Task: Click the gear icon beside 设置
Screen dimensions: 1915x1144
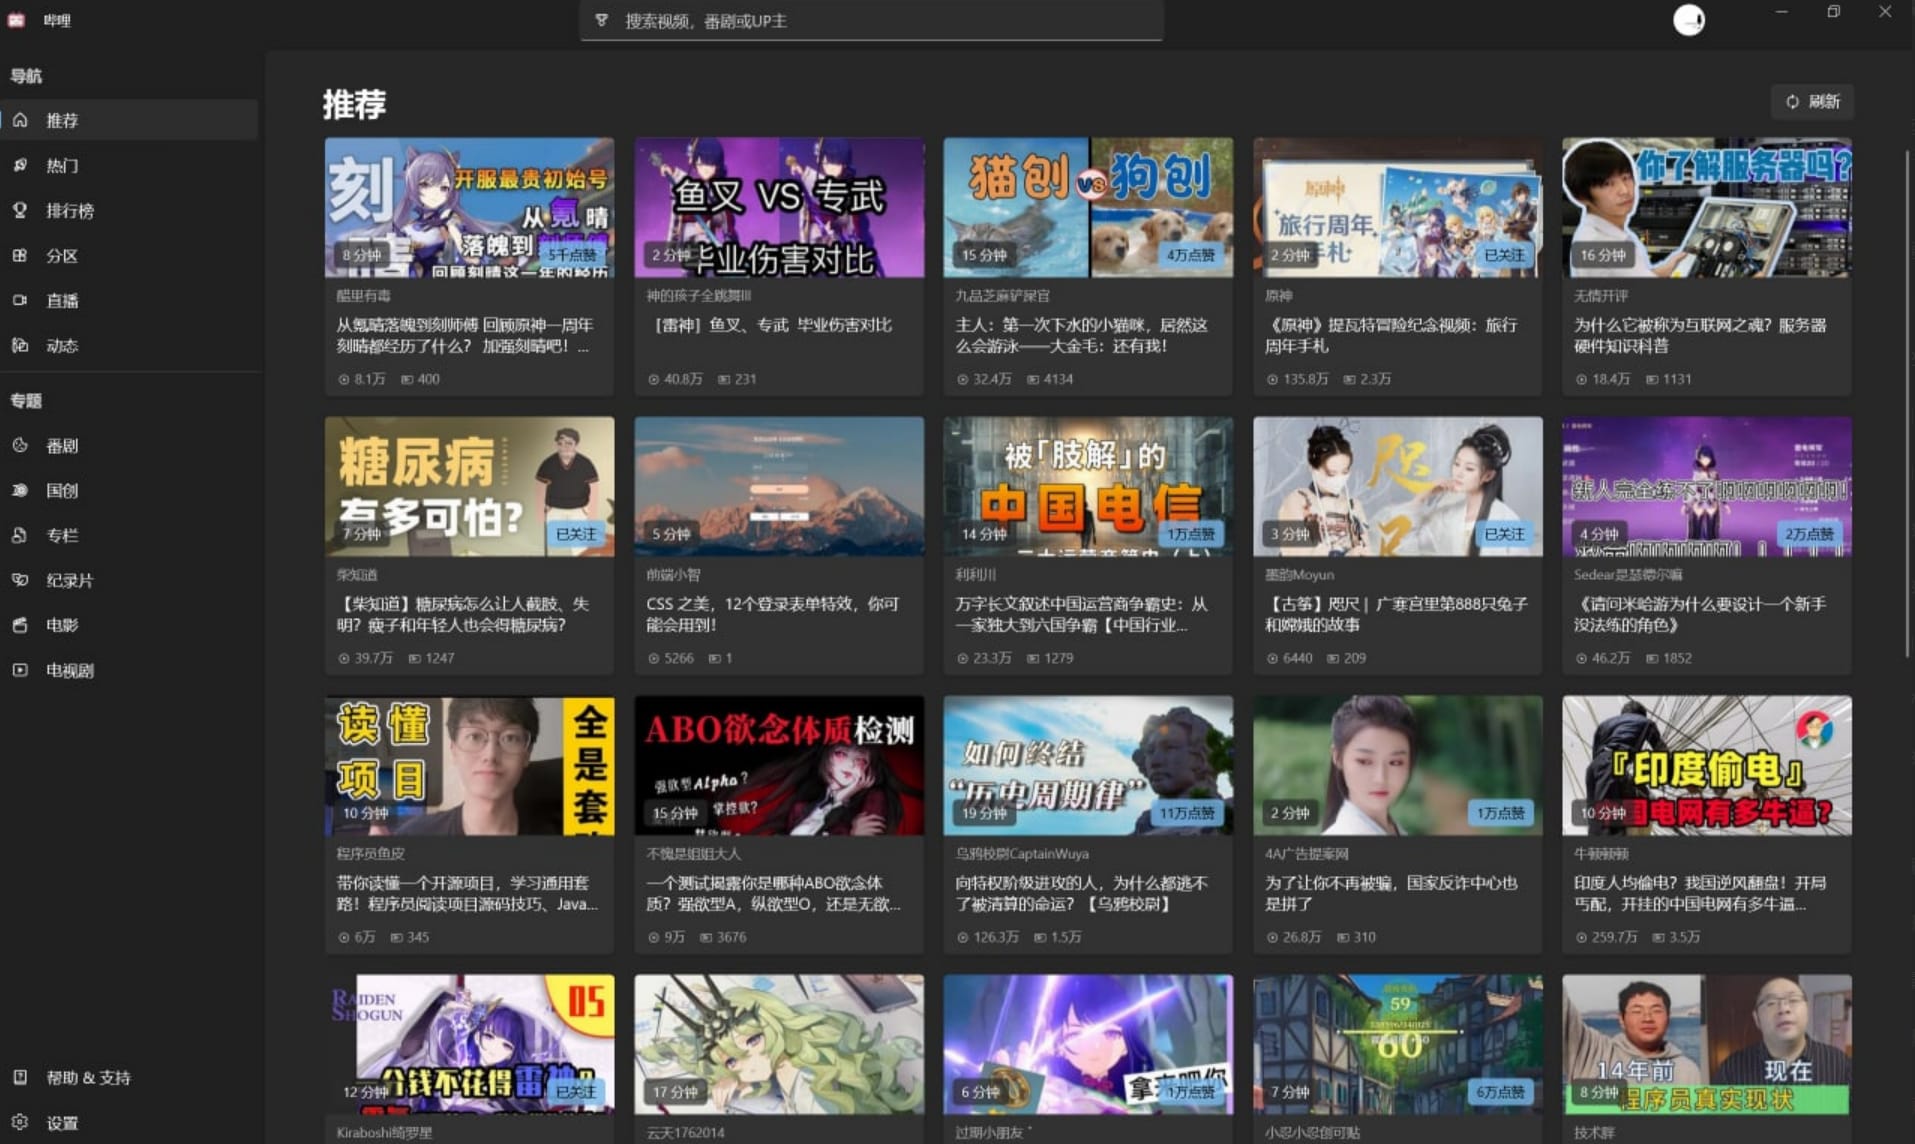Action: click(x=20, y=1122)
